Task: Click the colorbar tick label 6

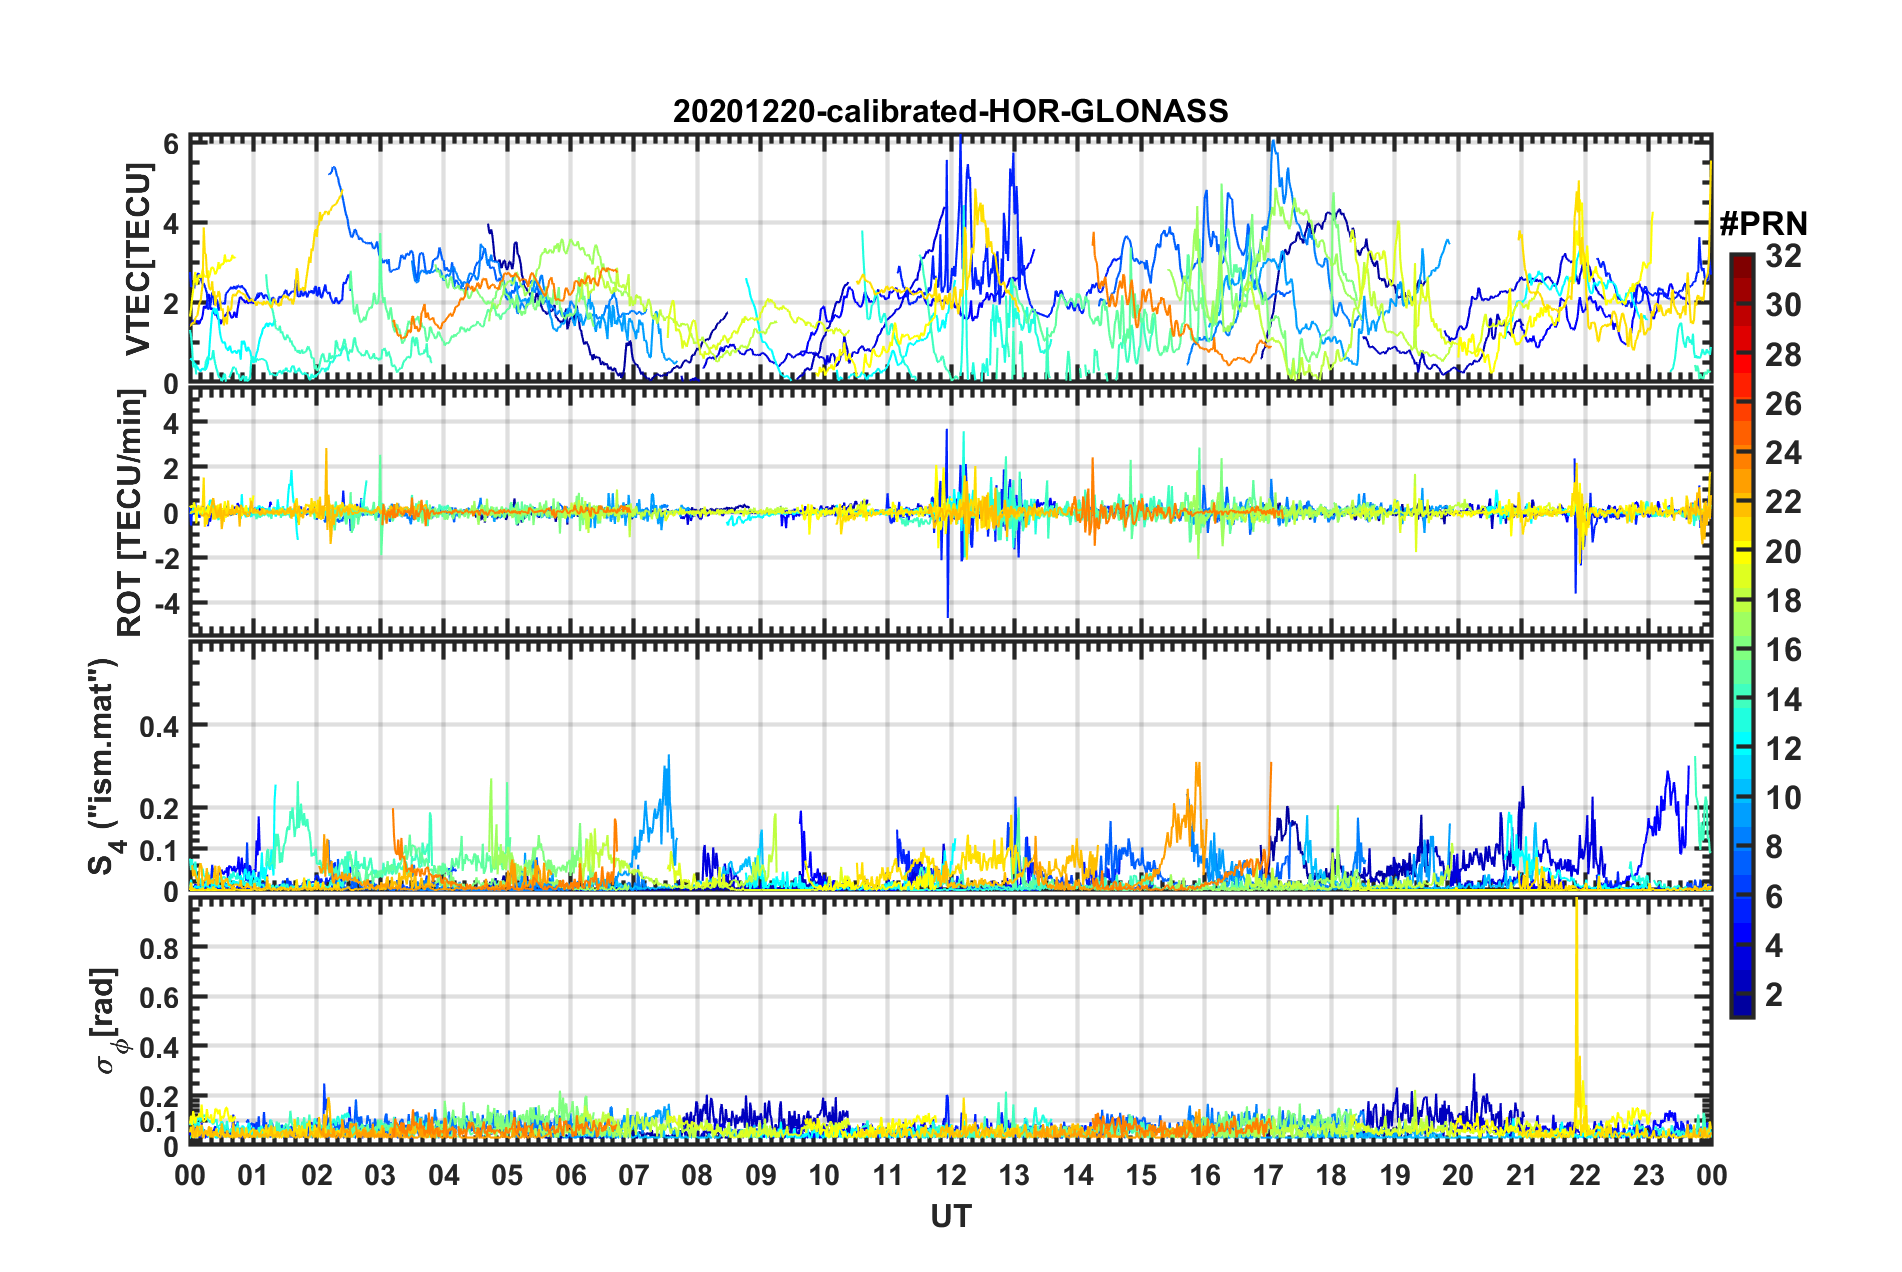Action: tap(1775, 897)
